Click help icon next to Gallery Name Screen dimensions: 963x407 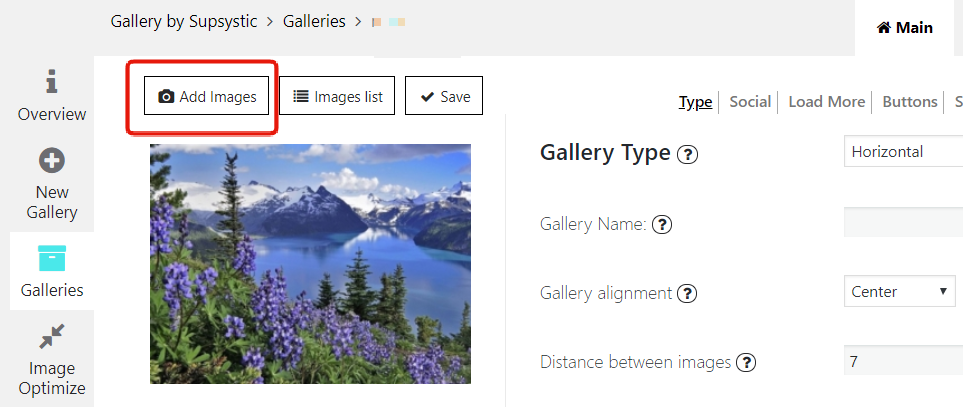(661, 225)
